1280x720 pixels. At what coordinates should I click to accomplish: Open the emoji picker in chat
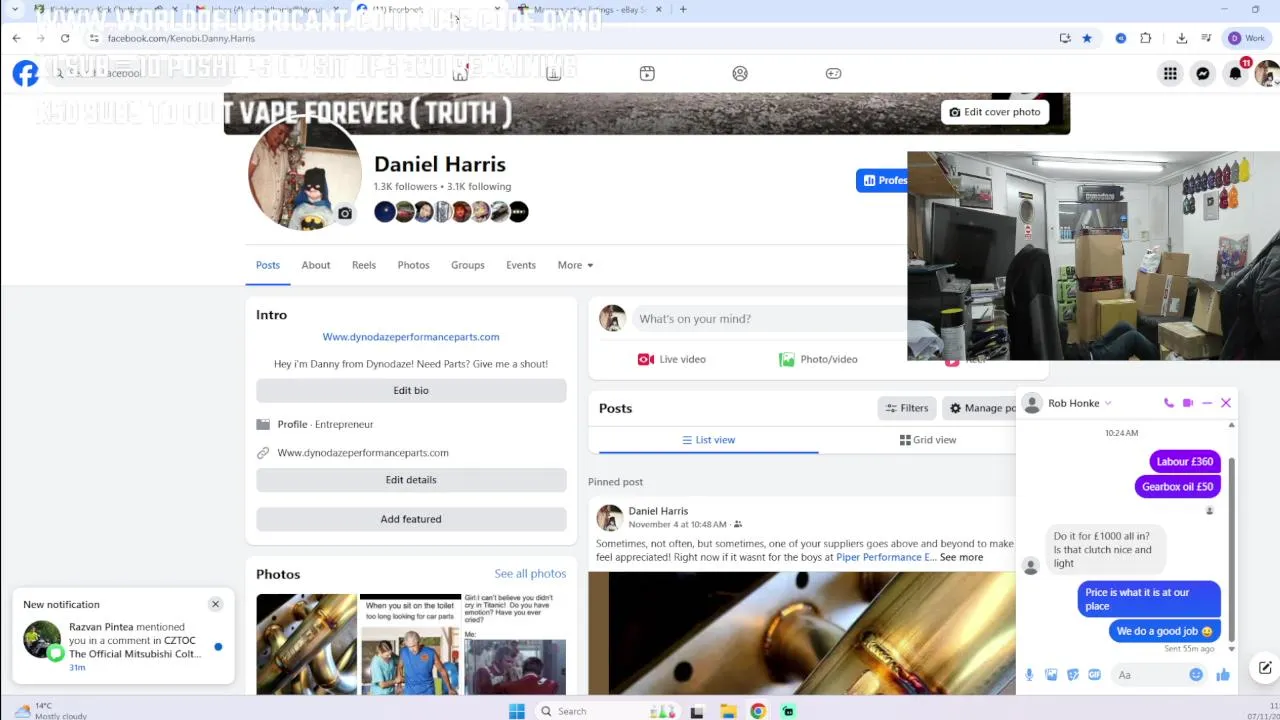click(1196, 675)
